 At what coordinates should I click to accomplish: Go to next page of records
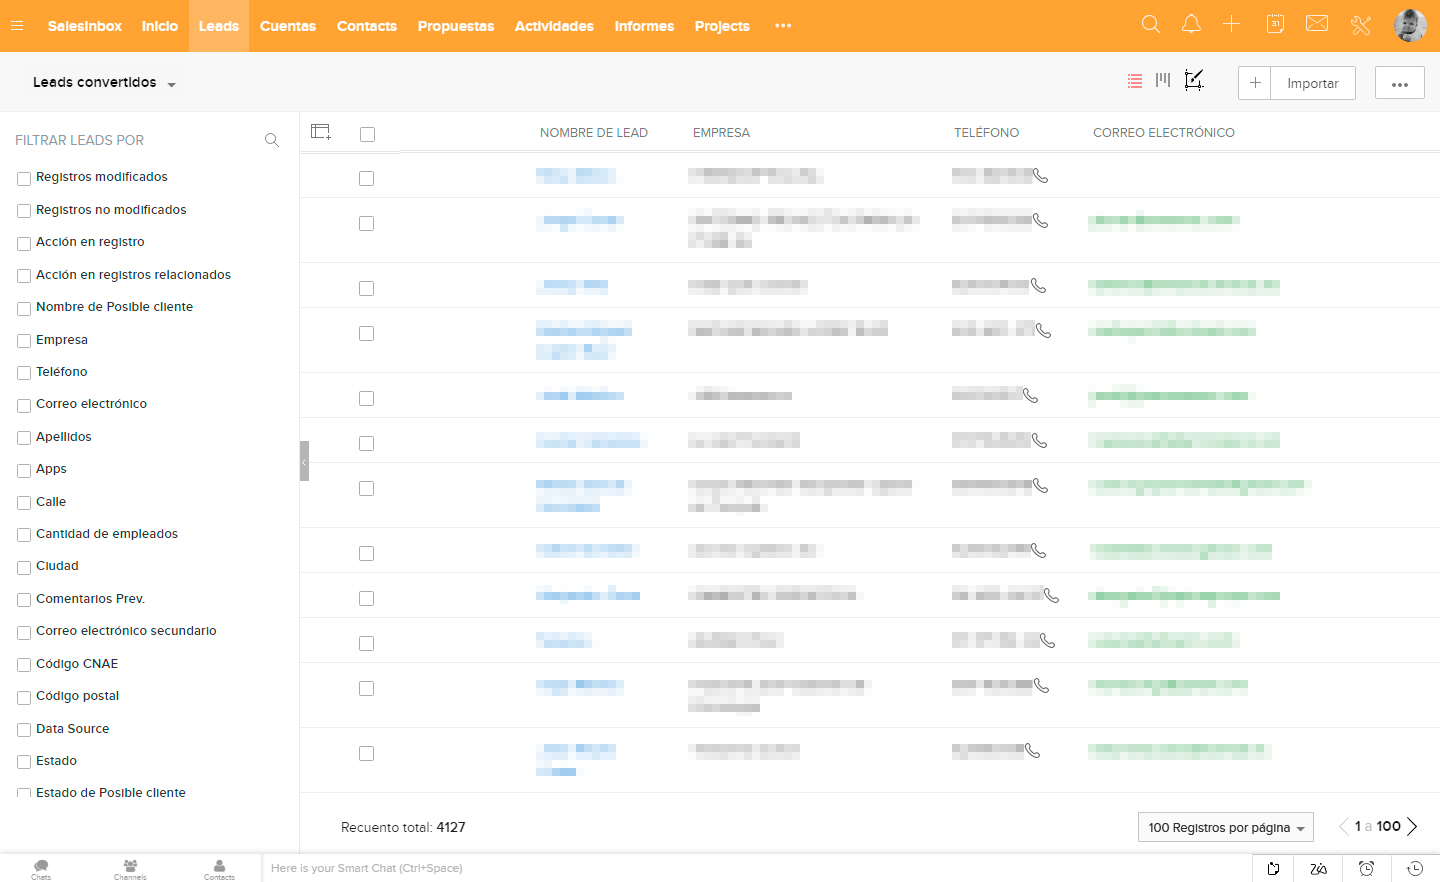coord(1412,827)
